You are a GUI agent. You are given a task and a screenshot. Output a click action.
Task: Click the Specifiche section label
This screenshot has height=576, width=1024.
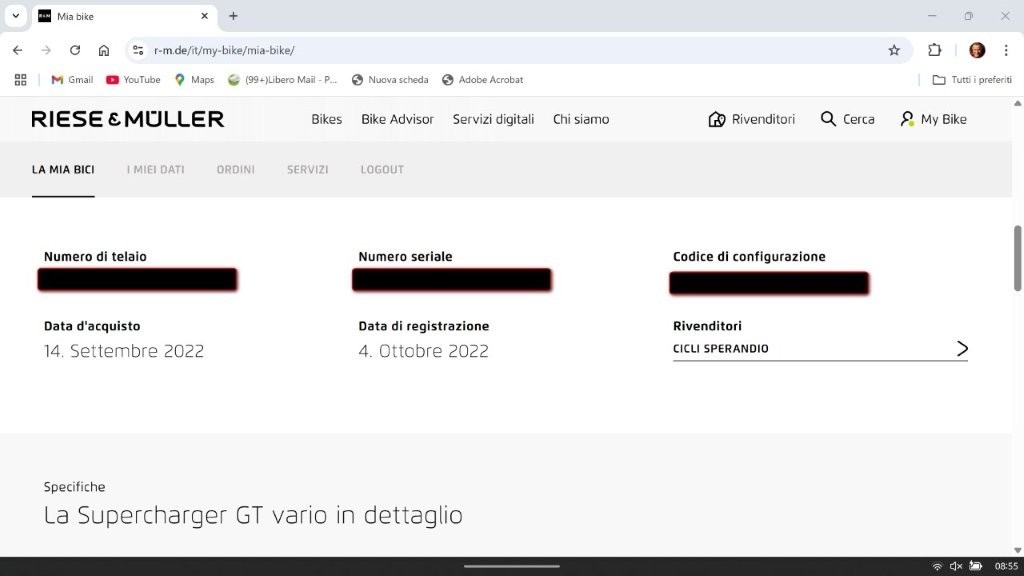tap(74, 487)
